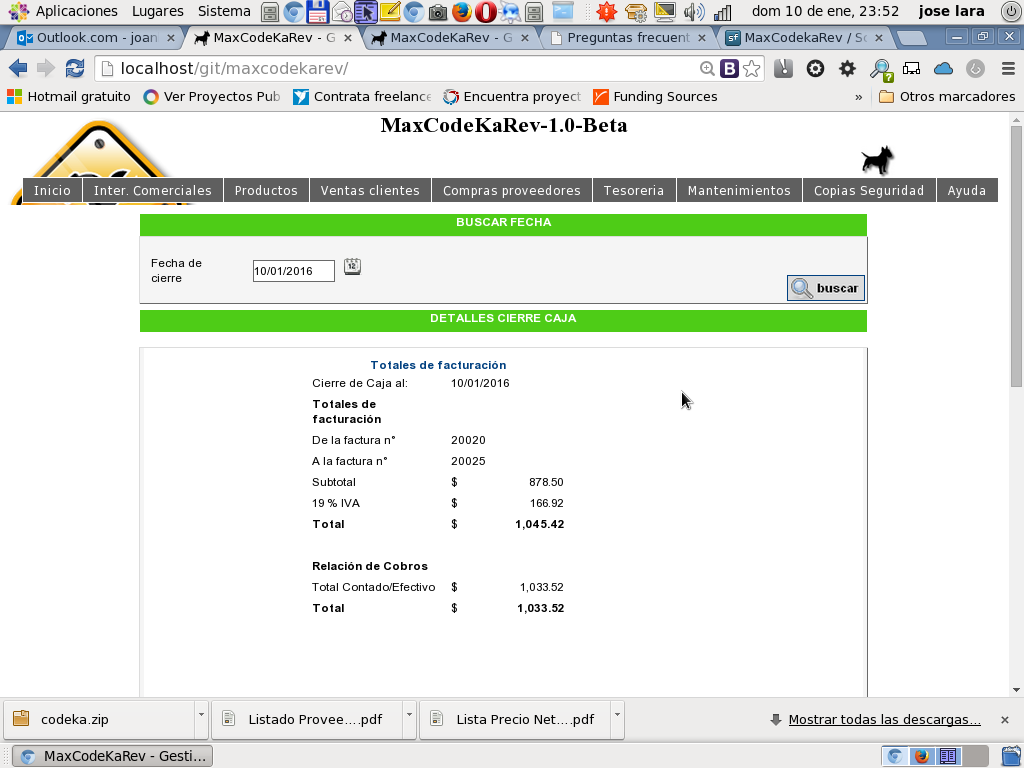Open the Tesoreria menu
1024x768 pixels.
coord(633,189)
